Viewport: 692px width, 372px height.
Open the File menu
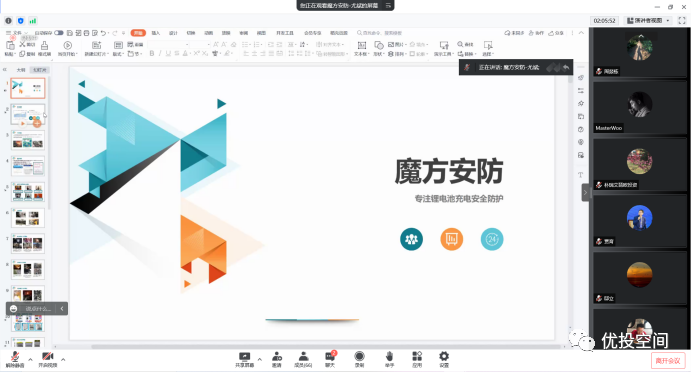16,33
